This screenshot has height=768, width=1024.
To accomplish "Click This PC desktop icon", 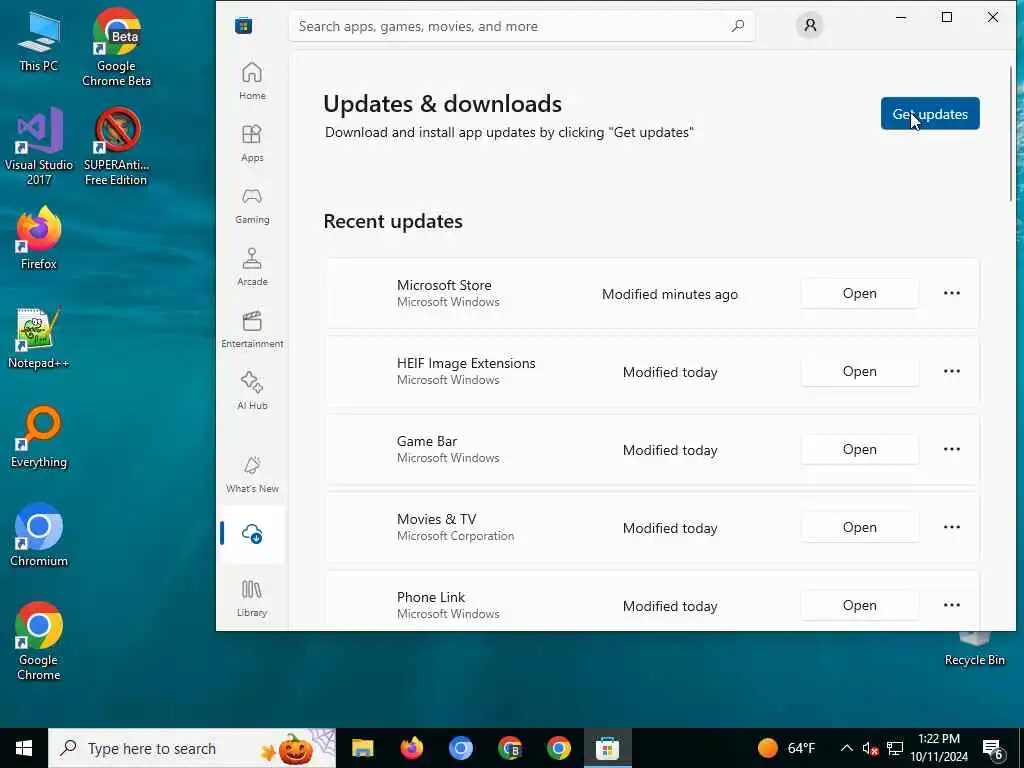I will point(39,41).
